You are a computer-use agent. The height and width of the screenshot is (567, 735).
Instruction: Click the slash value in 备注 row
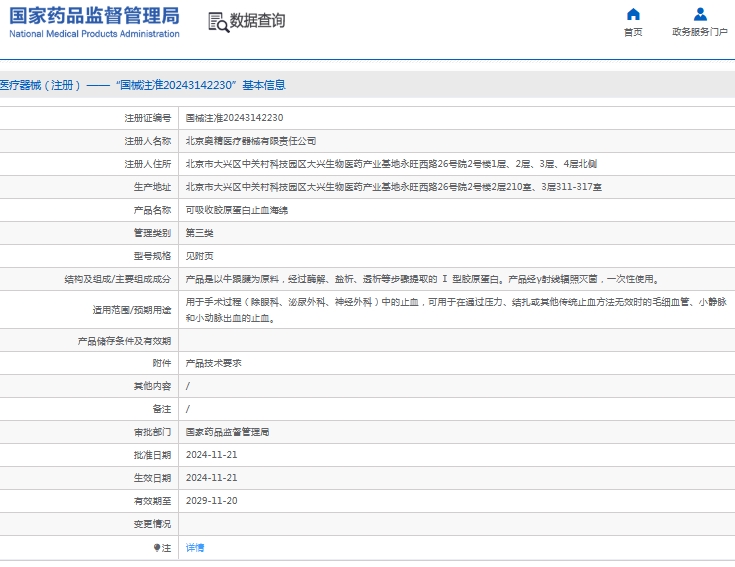188,409
